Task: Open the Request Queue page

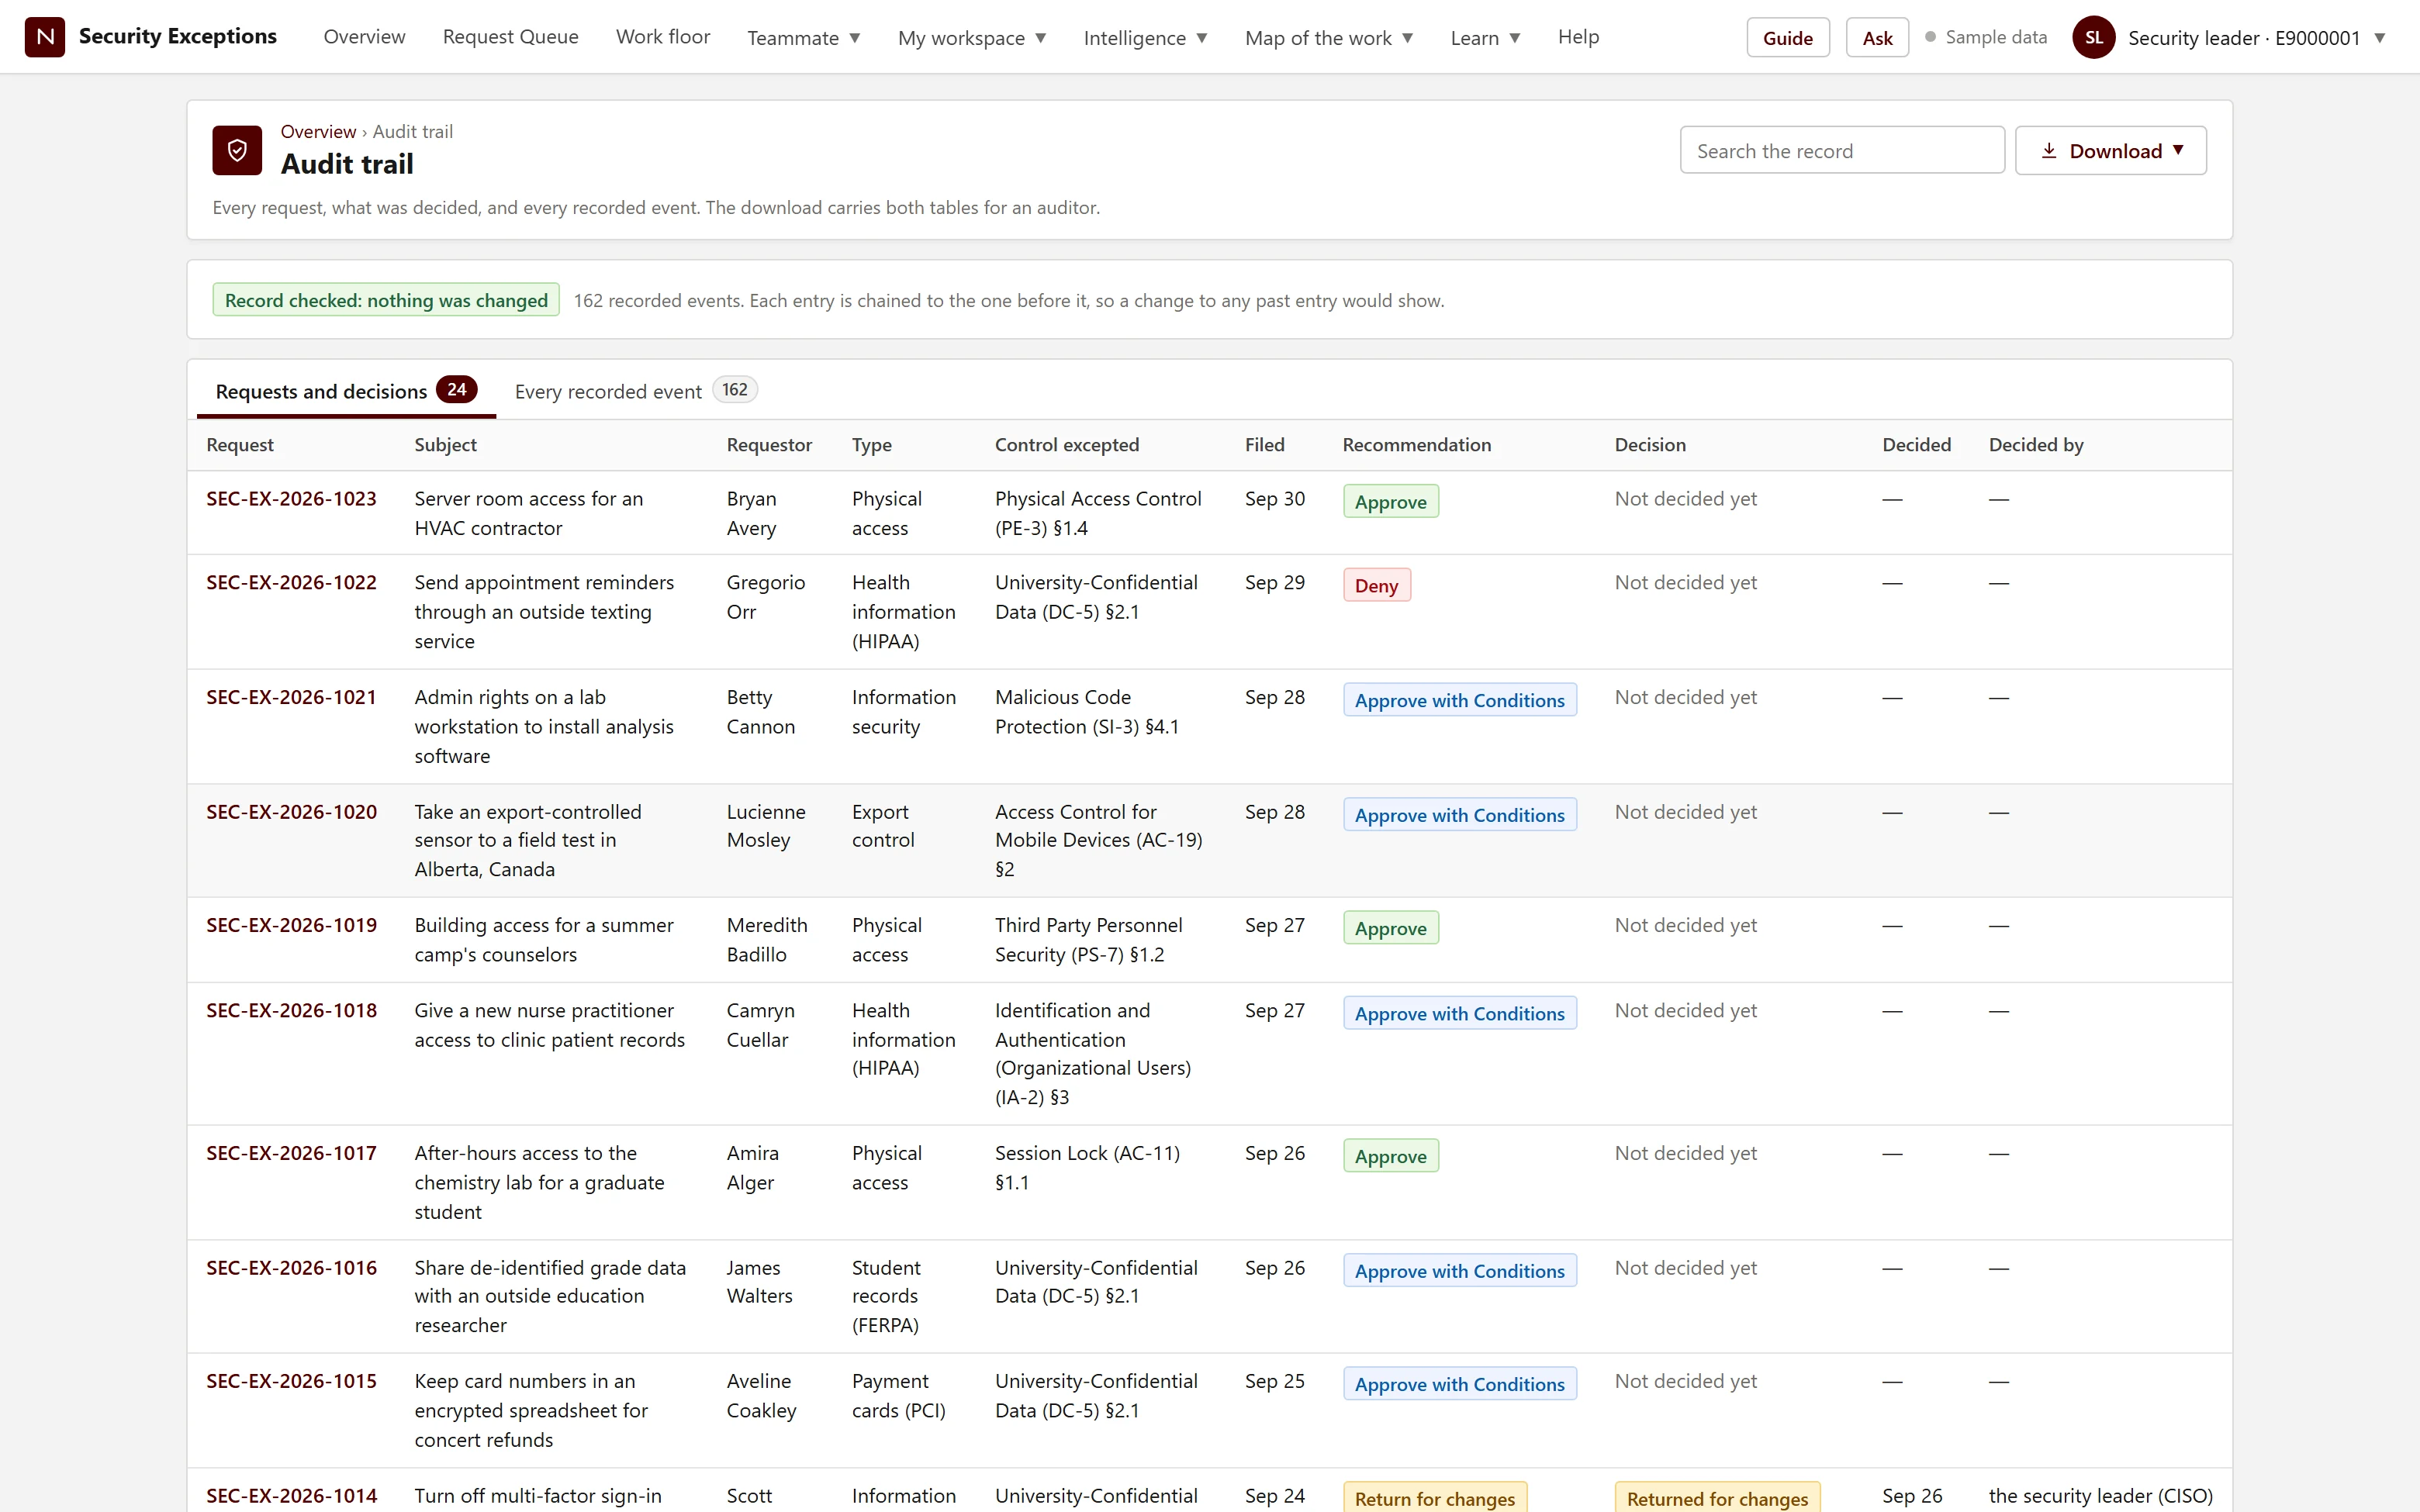Action: pos(510,37)
